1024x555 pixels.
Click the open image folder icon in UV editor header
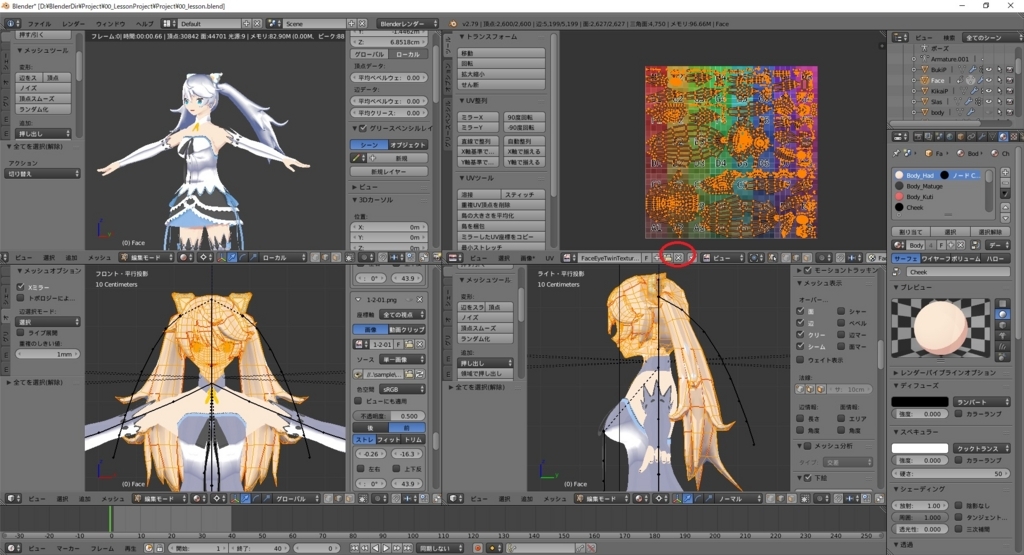(667, 258)
